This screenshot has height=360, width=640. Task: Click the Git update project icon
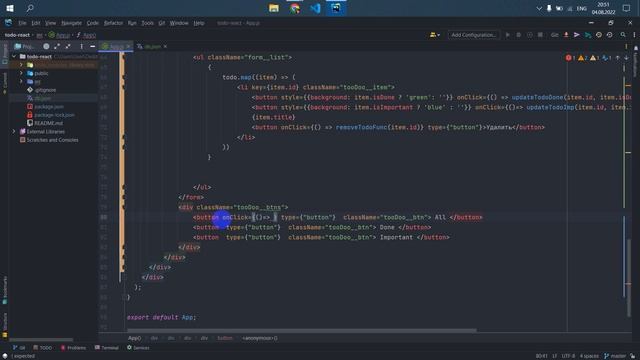(x=566, y=35)
